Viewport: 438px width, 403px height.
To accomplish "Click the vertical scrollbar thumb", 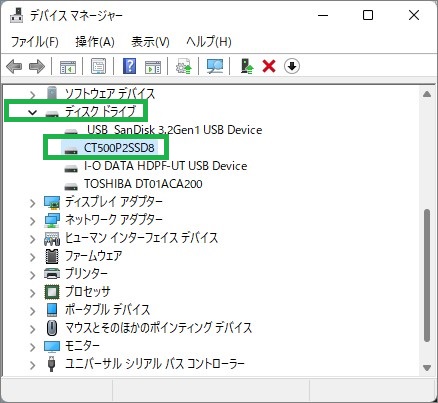I will point(427,275).
